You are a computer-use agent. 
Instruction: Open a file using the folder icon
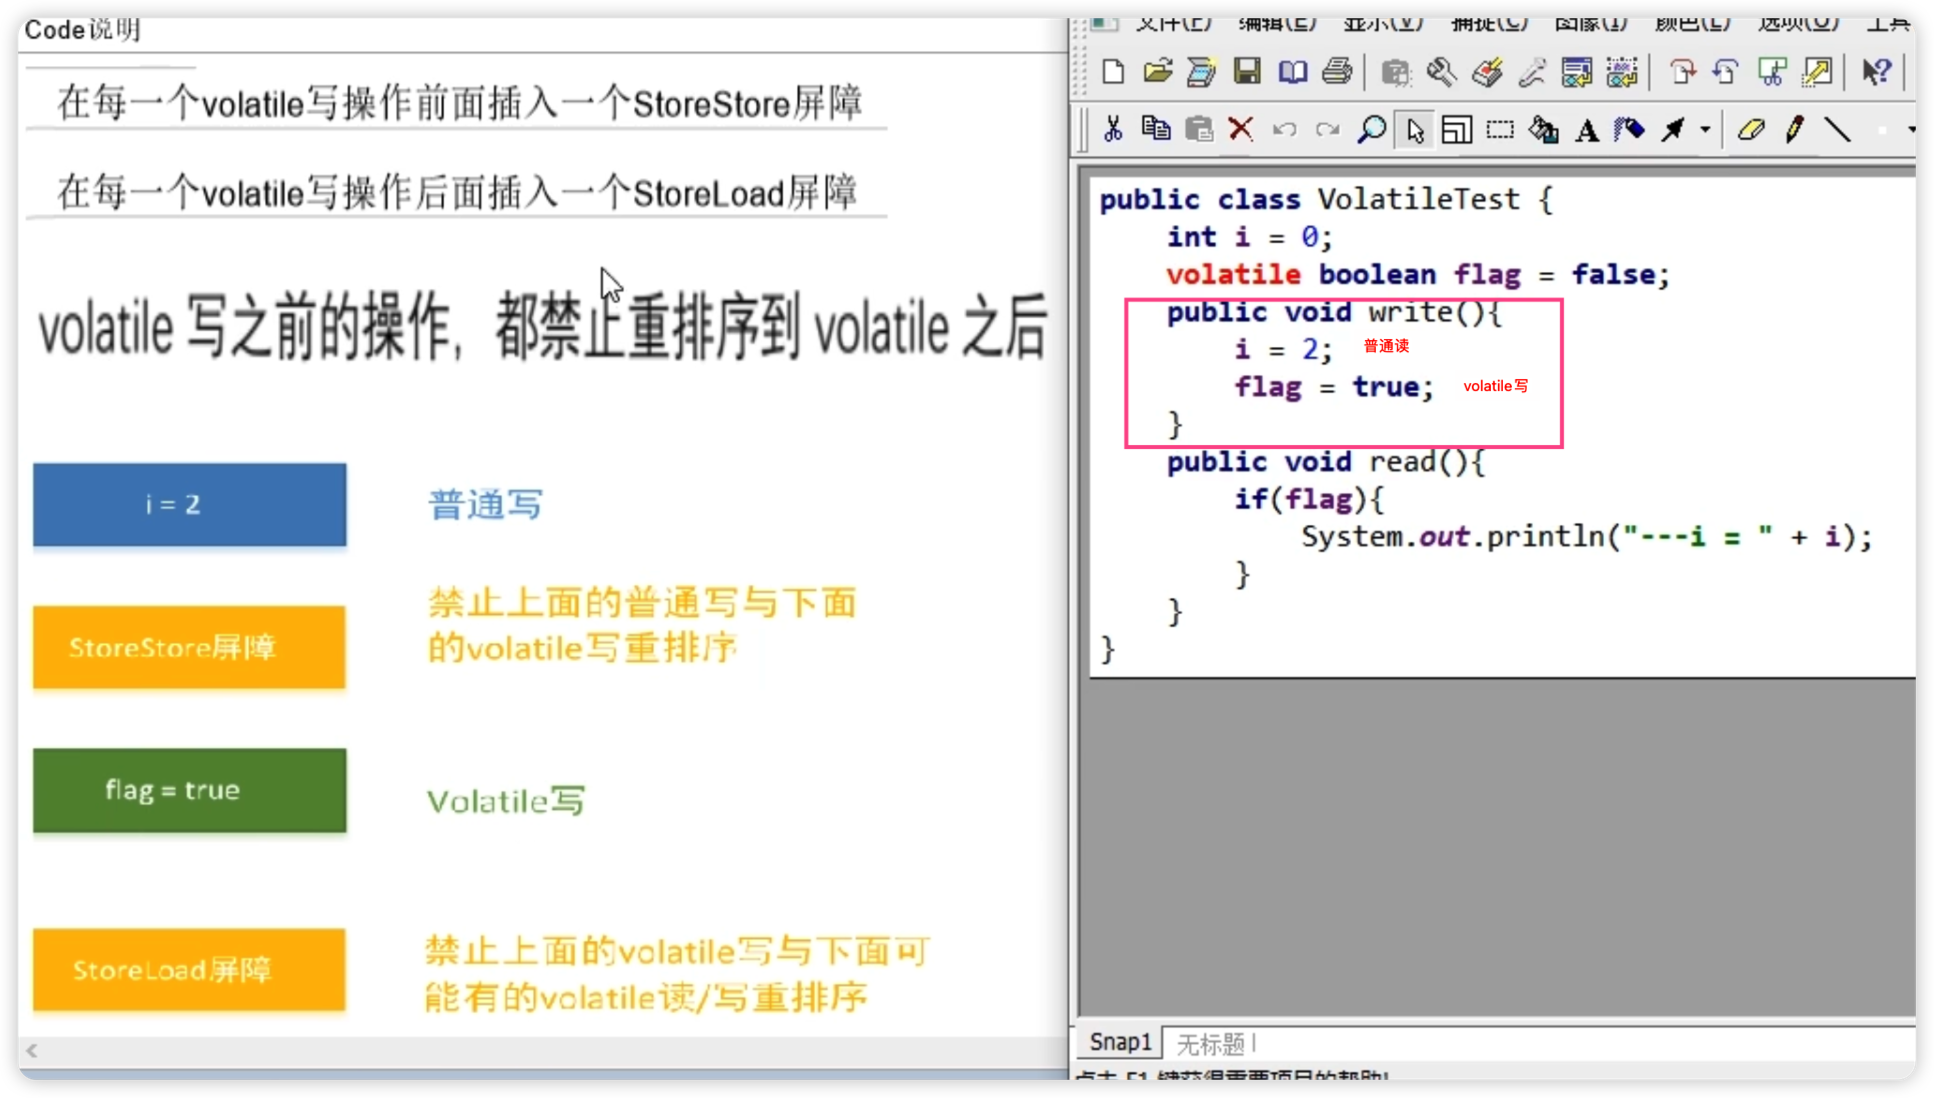pyautogui.click(x=1157, y=72)
